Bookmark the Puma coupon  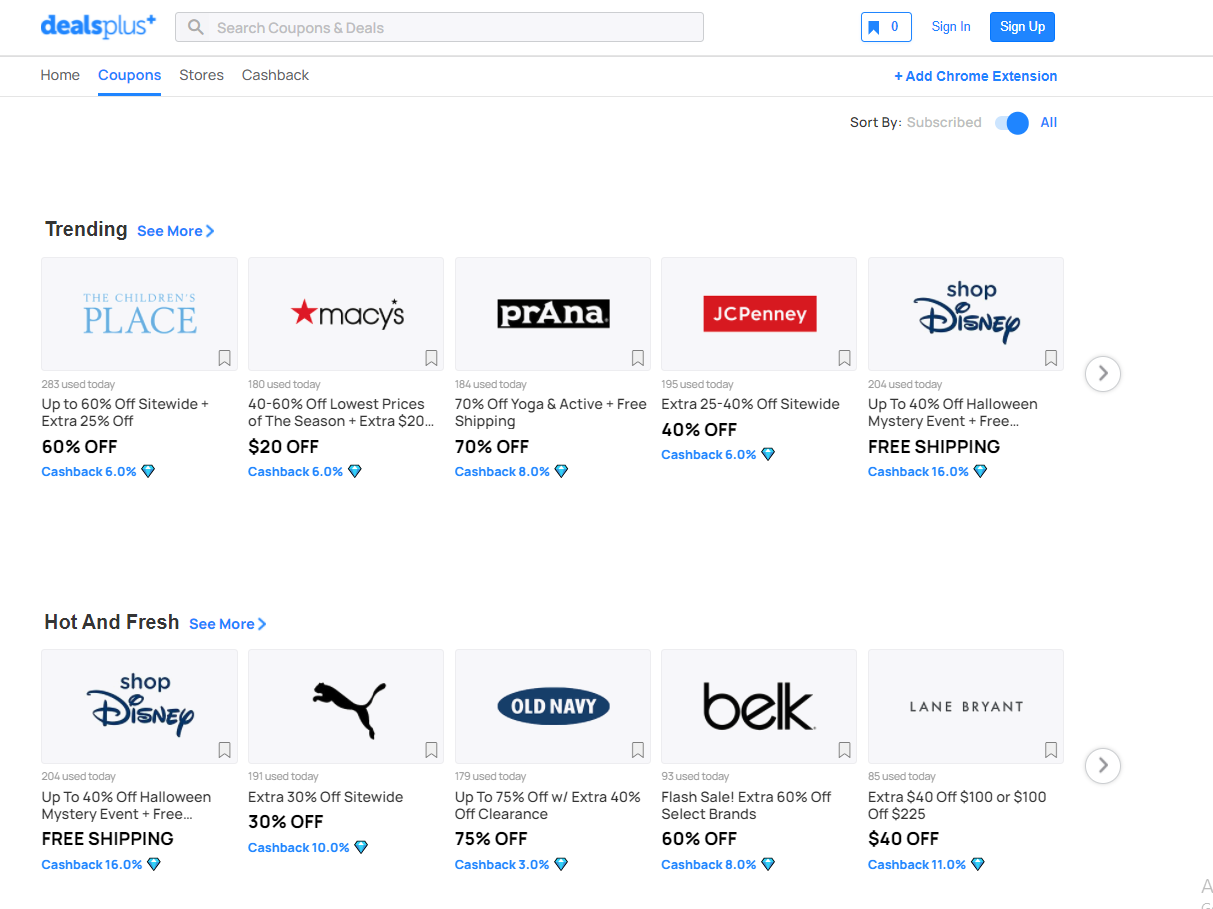[x=431, y=750]
